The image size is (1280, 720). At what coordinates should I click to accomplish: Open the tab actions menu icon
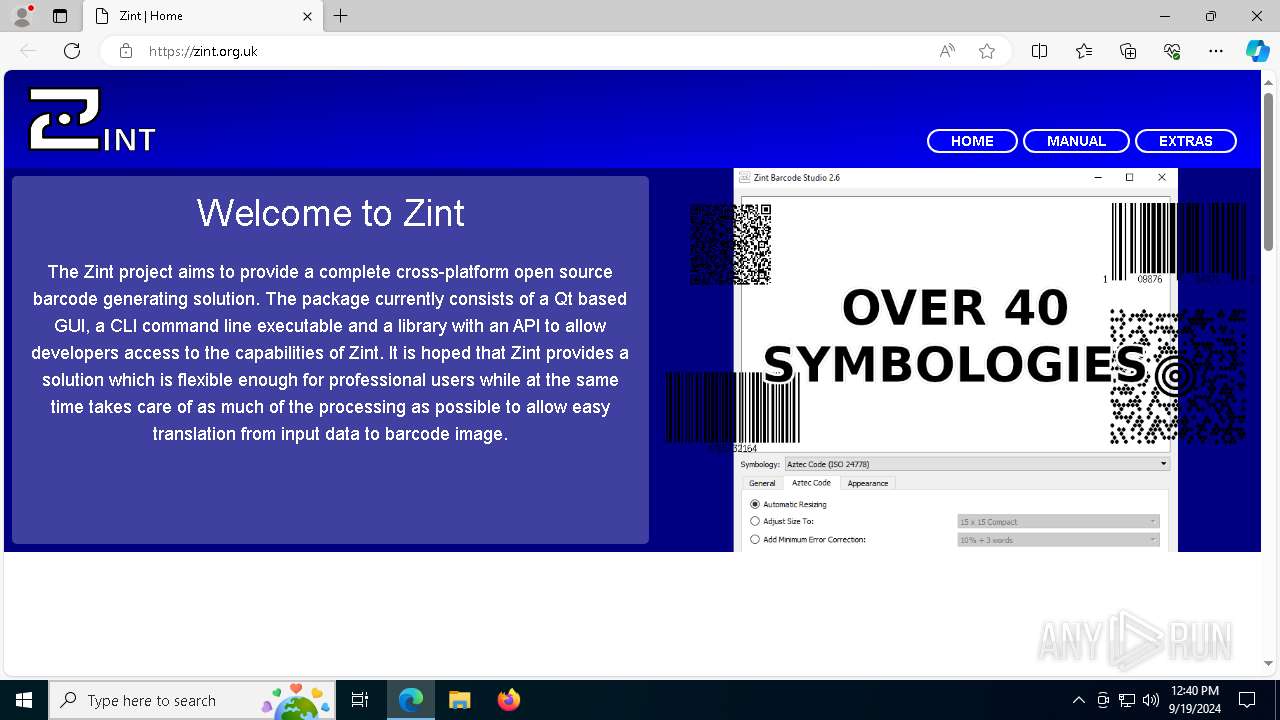click(60, 16)
